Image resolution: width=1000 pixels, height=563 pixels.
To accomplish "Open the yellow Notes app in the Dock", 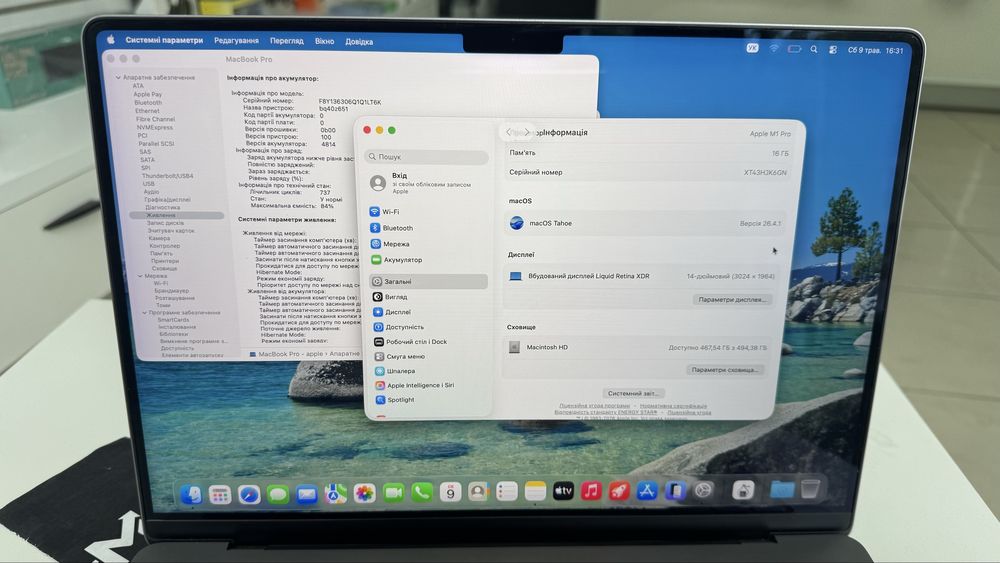I will (x=535, y=491).
